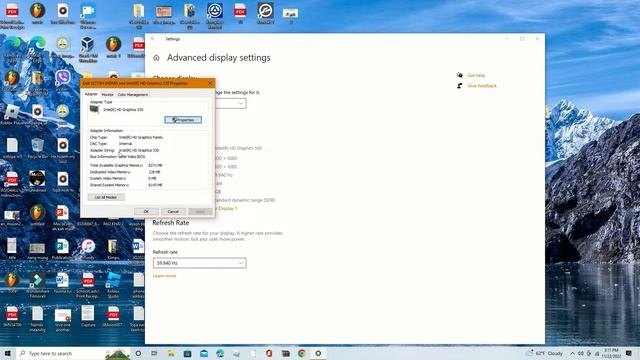Image resolution: width=640 pixels, height=360 pixels.
Task: Open Task View from the taskbar
Action: (154, 353)
